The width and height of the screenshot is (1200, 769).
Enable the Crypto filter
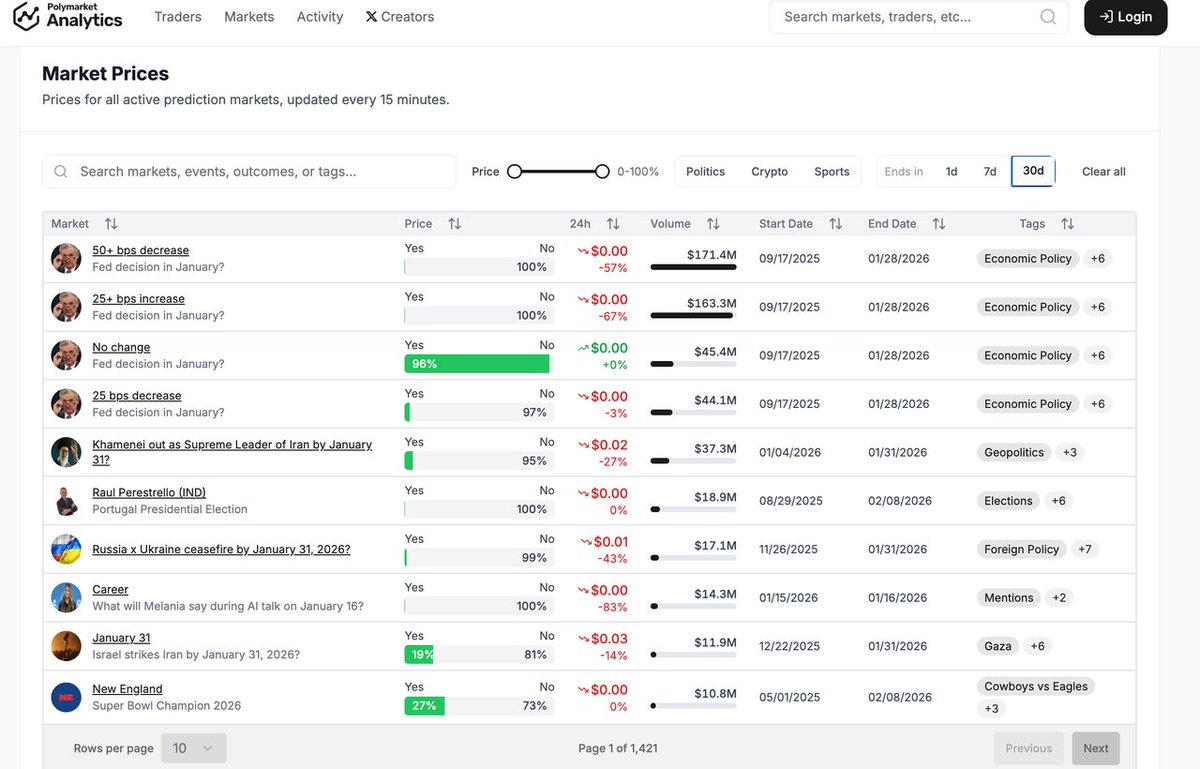[769, 171]
